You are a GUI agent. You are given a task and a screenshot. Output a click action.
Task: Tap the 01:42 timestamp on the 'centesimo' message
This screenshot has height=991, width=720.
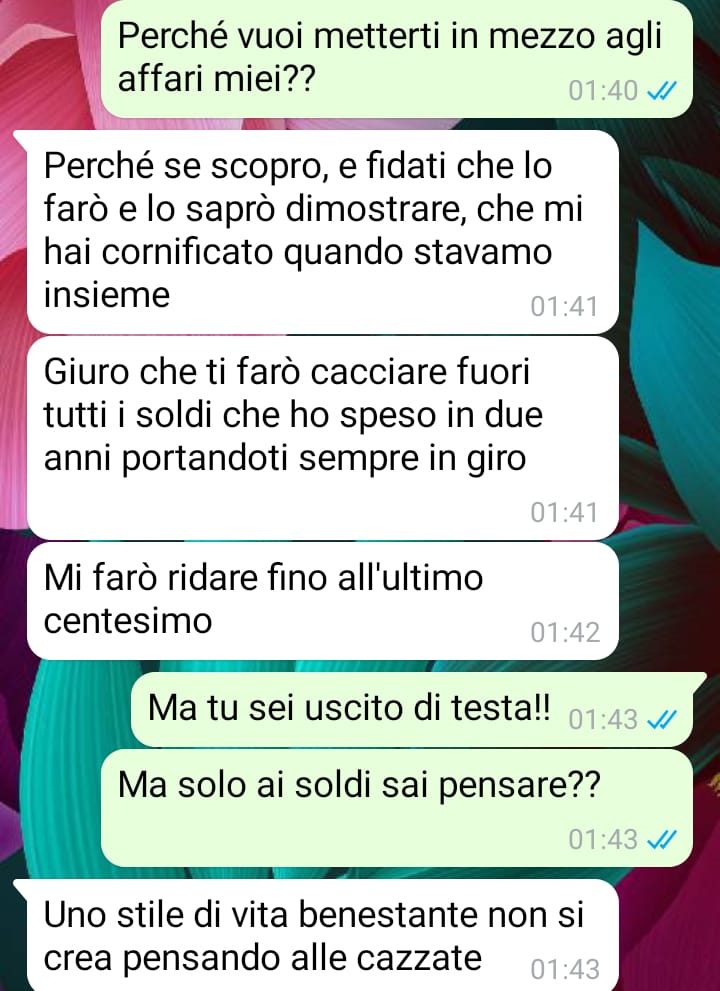coord(564,633)
